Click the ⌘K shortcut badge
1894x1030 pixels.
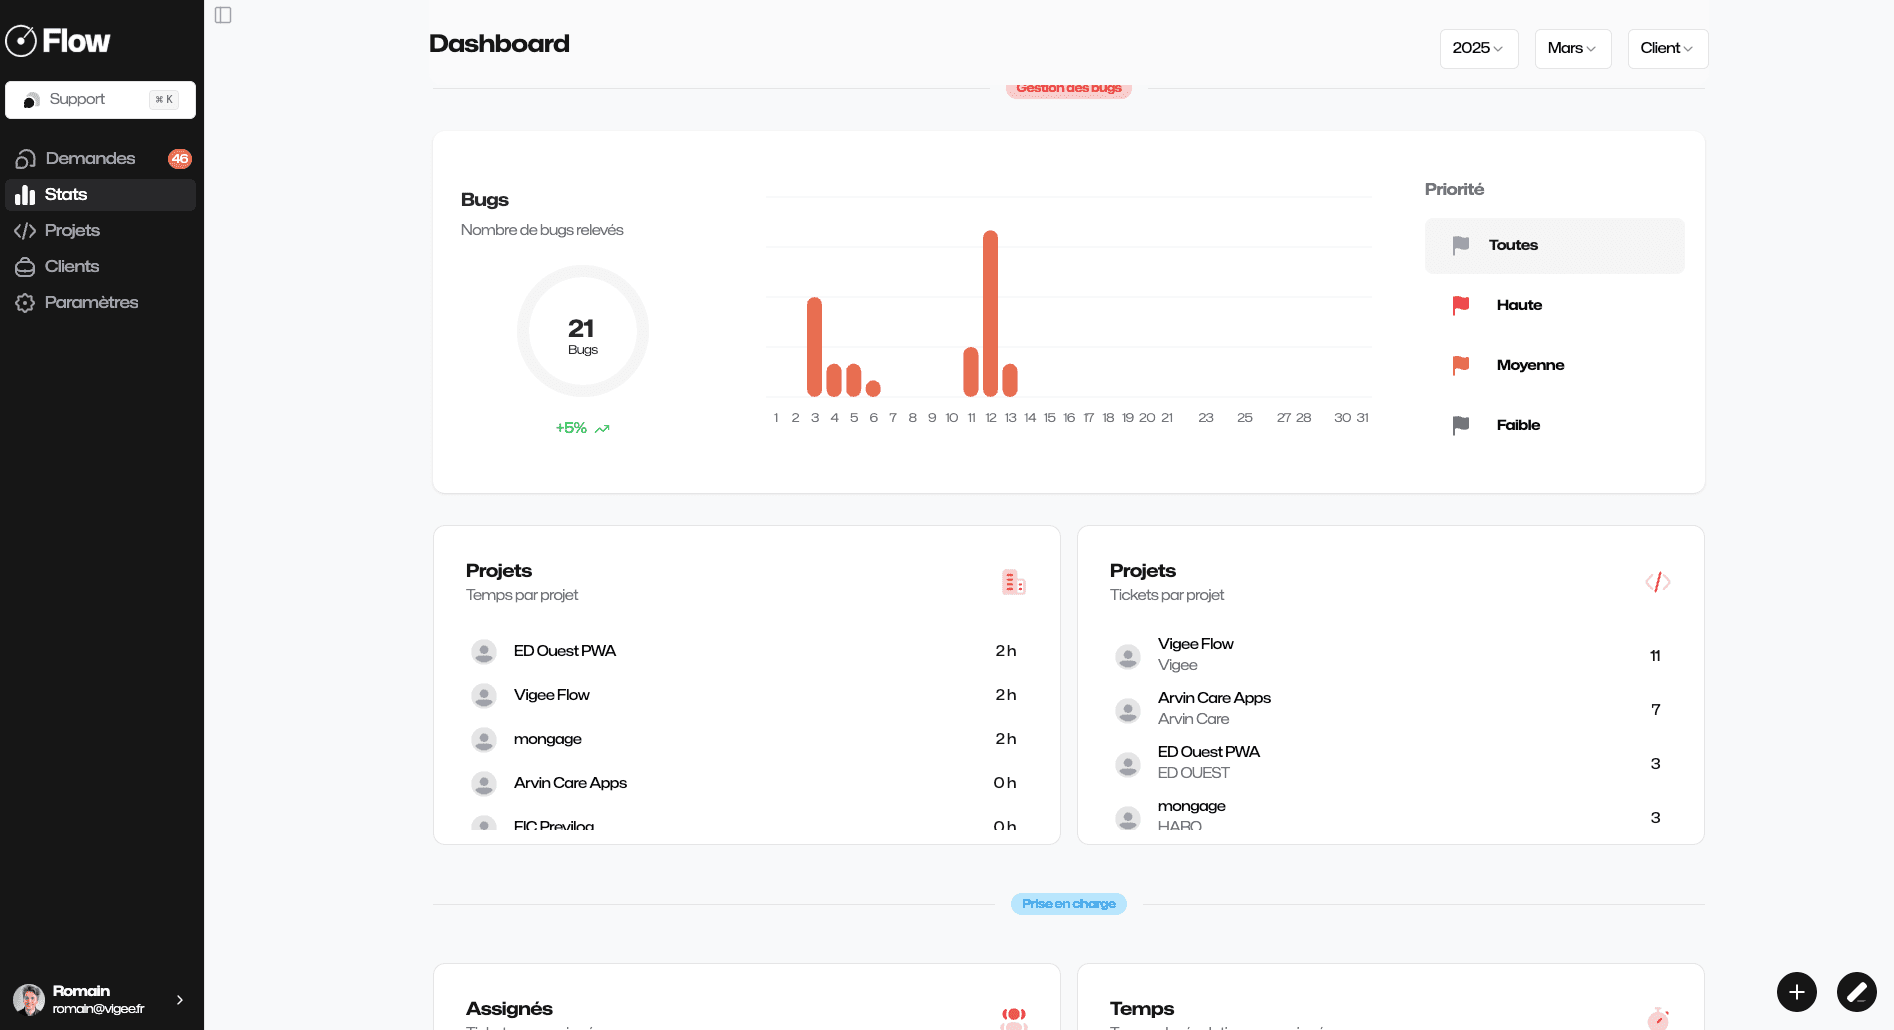(164, 99)
